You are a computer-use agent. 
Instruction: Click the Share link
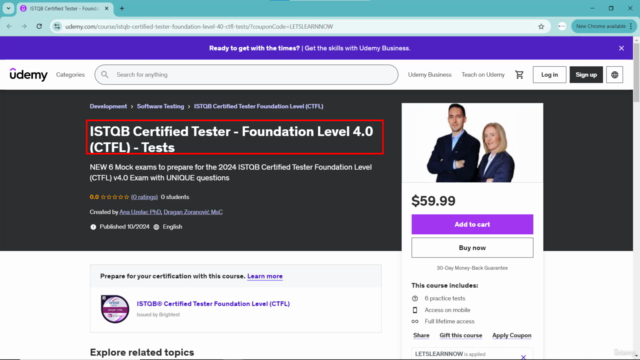coord(421,335)
